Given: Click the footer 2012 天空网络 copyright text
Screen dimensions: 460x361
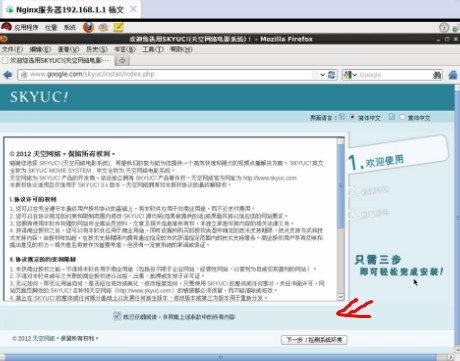Looking at the screenshot, I should point(55,338).
